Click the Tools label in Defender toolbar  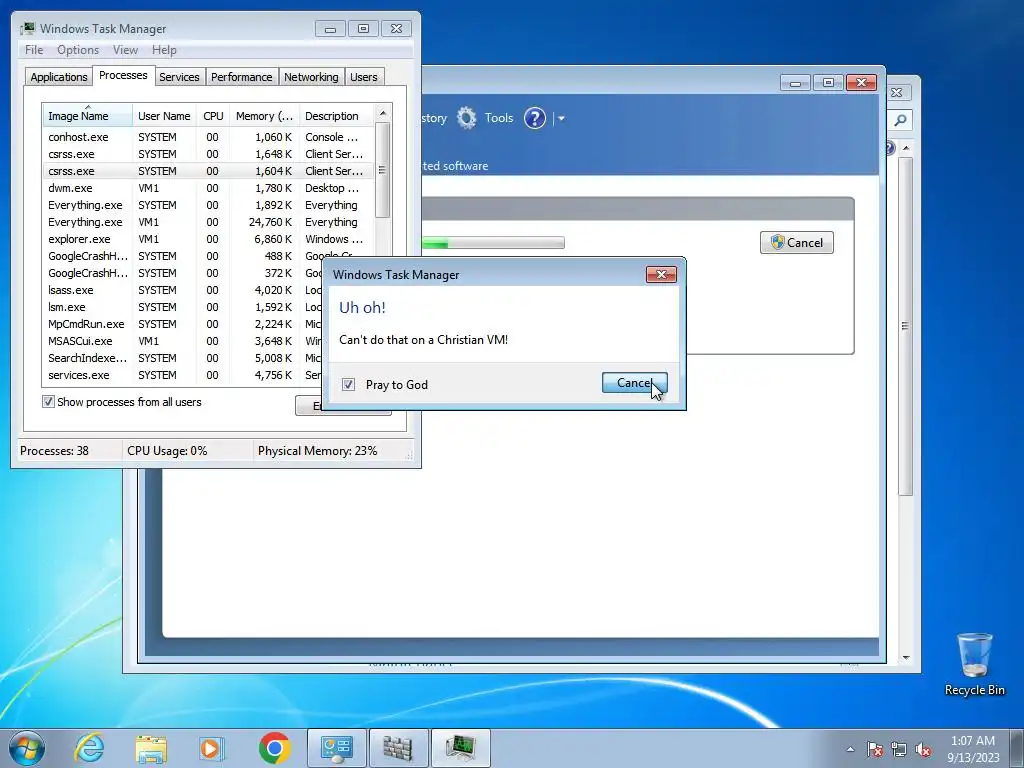499,118
